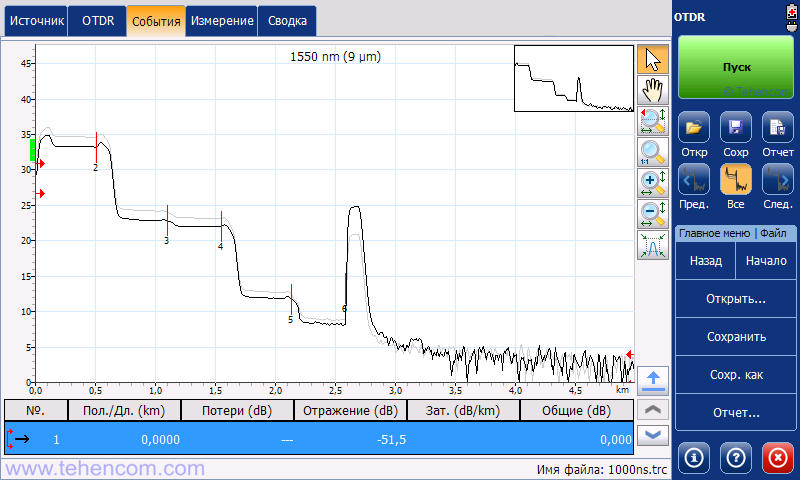The image size is (800, 480).
Task: Generate a report via Отчет icon
Action: pyautogui.click(x=778, y=127)
